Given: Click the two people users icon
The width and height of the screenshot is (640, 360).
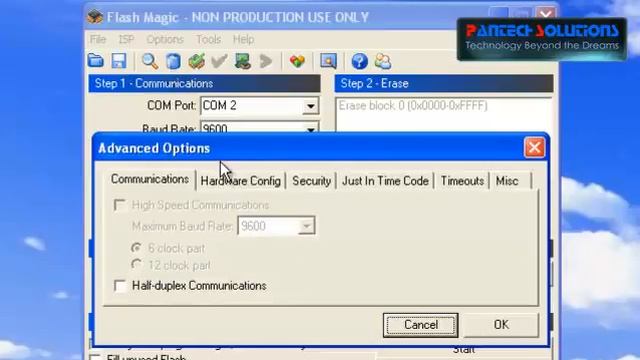Looking at the screenshot, I should 383,61.
